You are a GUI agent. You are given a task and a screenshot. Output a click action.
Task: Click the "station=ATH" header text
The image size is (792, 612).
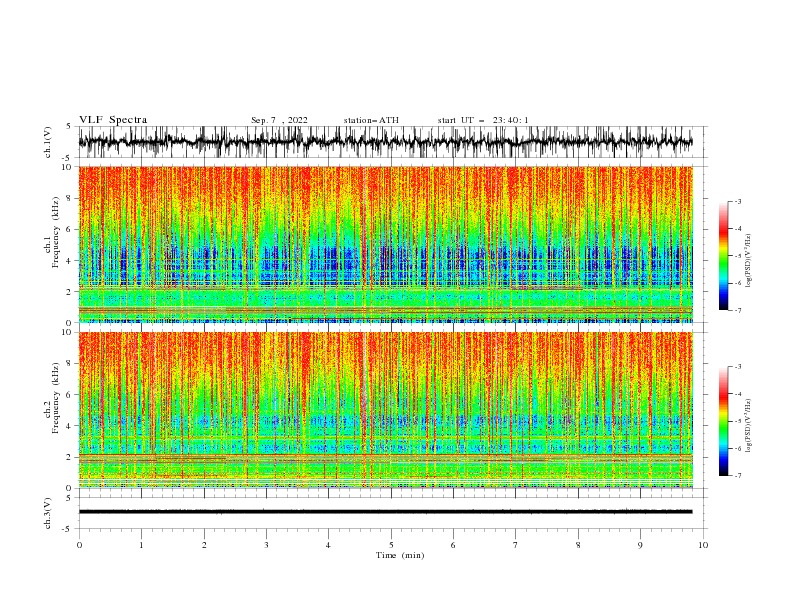click(371, 120)
